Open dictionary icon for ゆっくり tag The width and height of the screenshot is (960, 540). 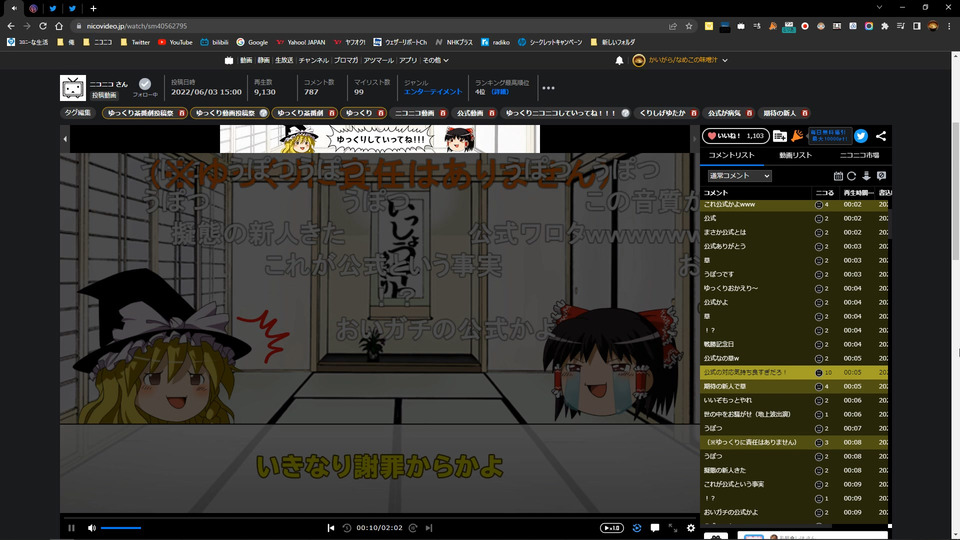(x=381, y=113)
